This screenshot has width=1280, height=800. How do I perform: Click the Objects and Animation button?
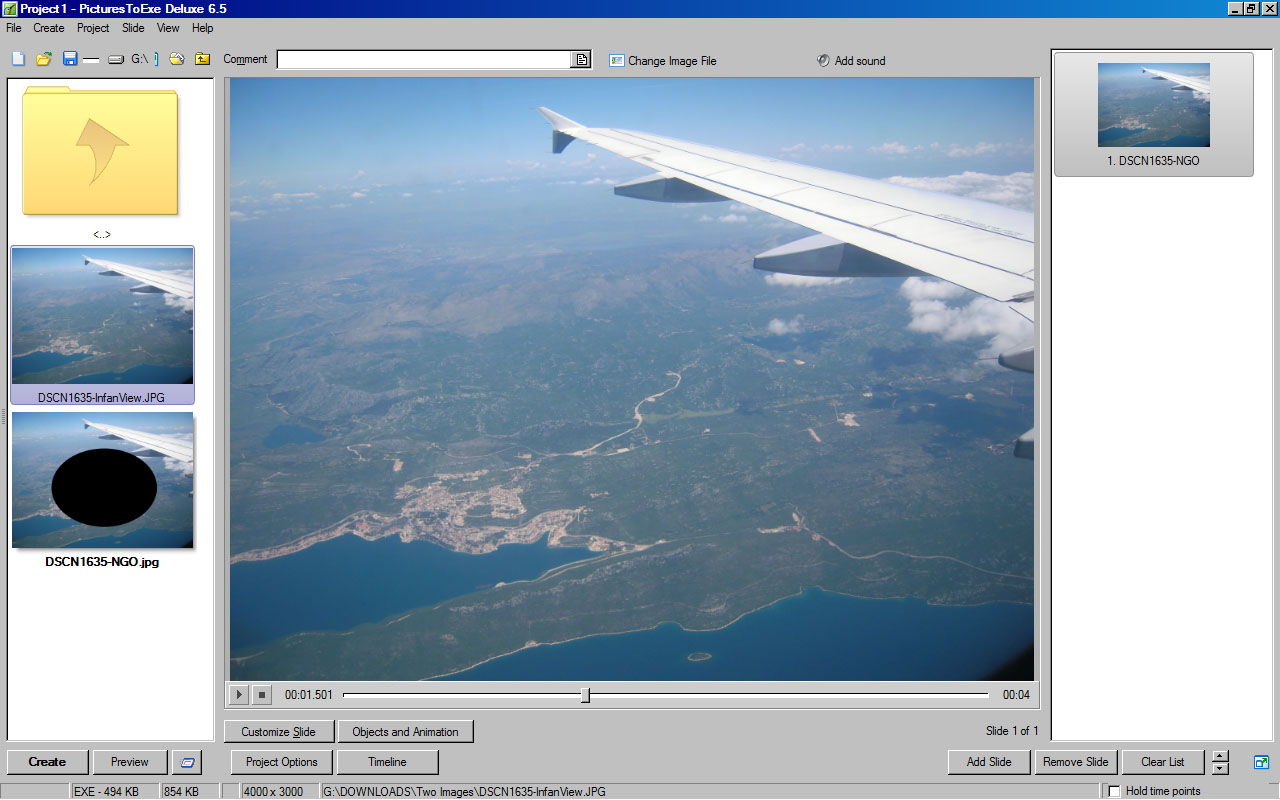click(x=405, y=732)
